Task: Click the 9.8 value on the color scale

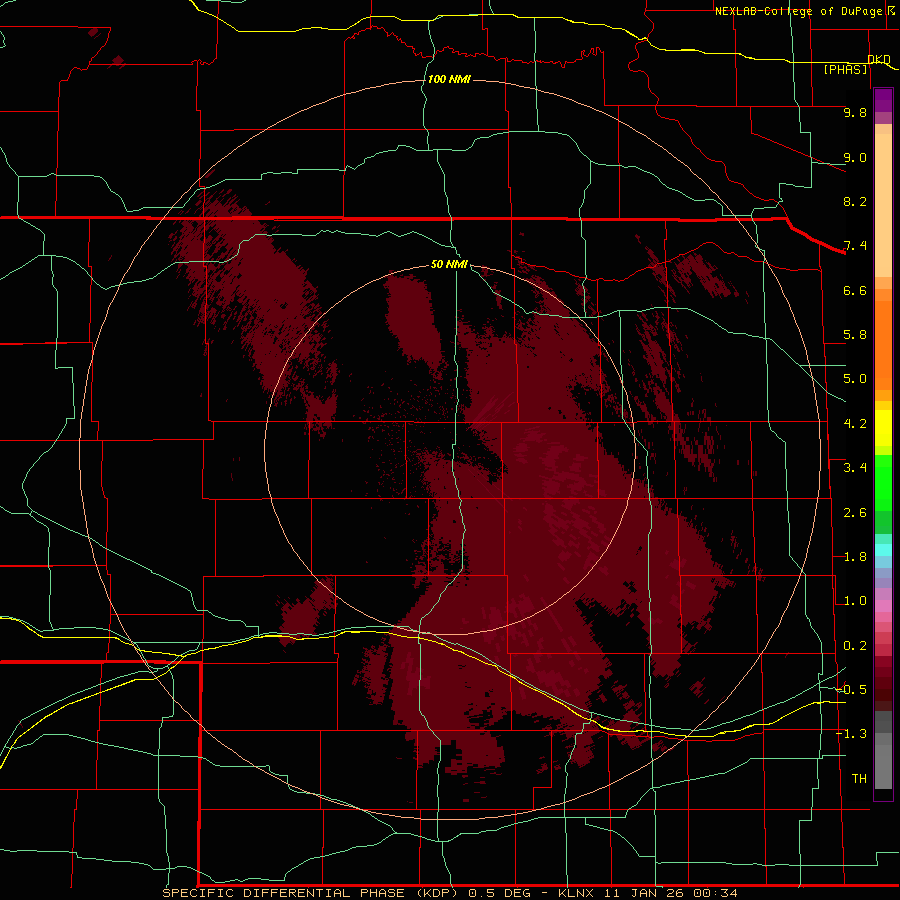Action: 855,112
